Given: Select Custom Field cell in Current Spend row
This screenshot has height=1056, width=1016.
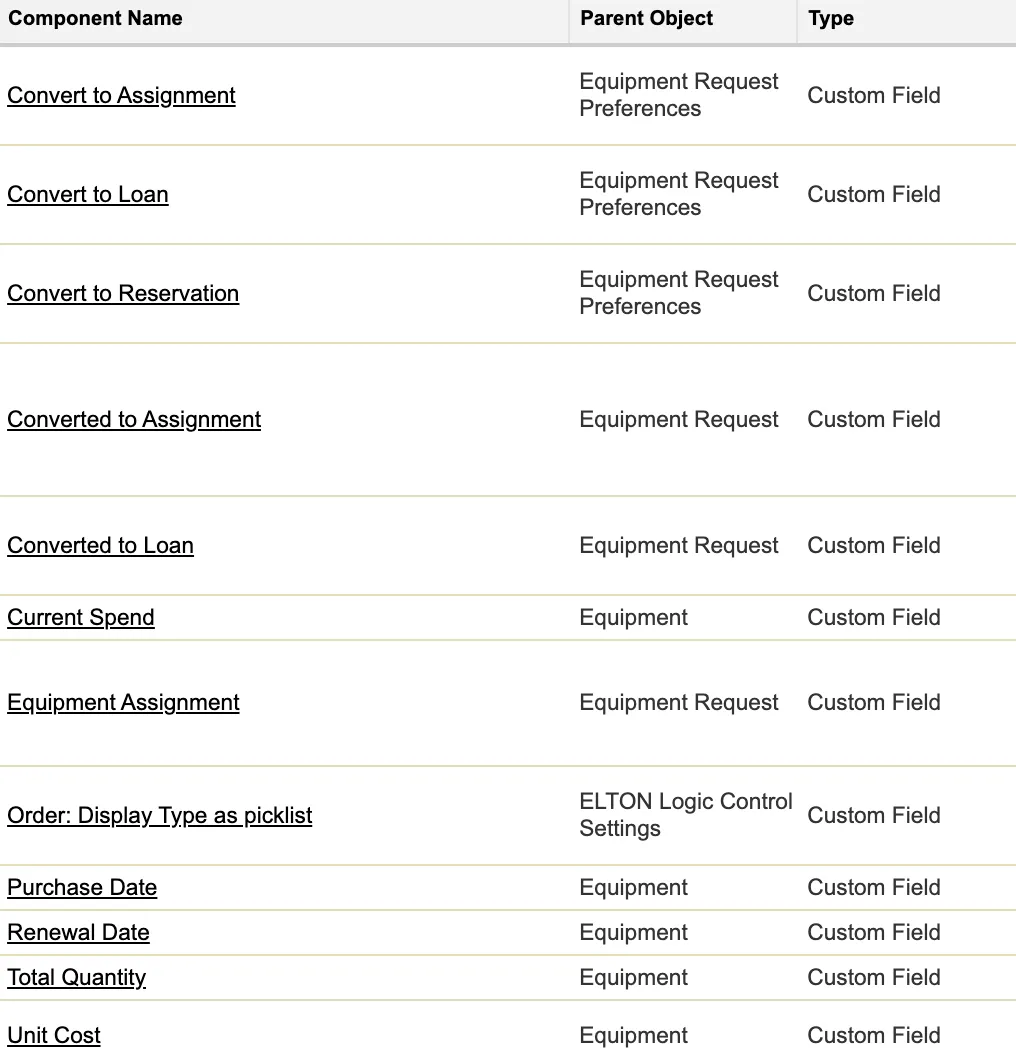Looking at the screenshot, I should 874,618.
